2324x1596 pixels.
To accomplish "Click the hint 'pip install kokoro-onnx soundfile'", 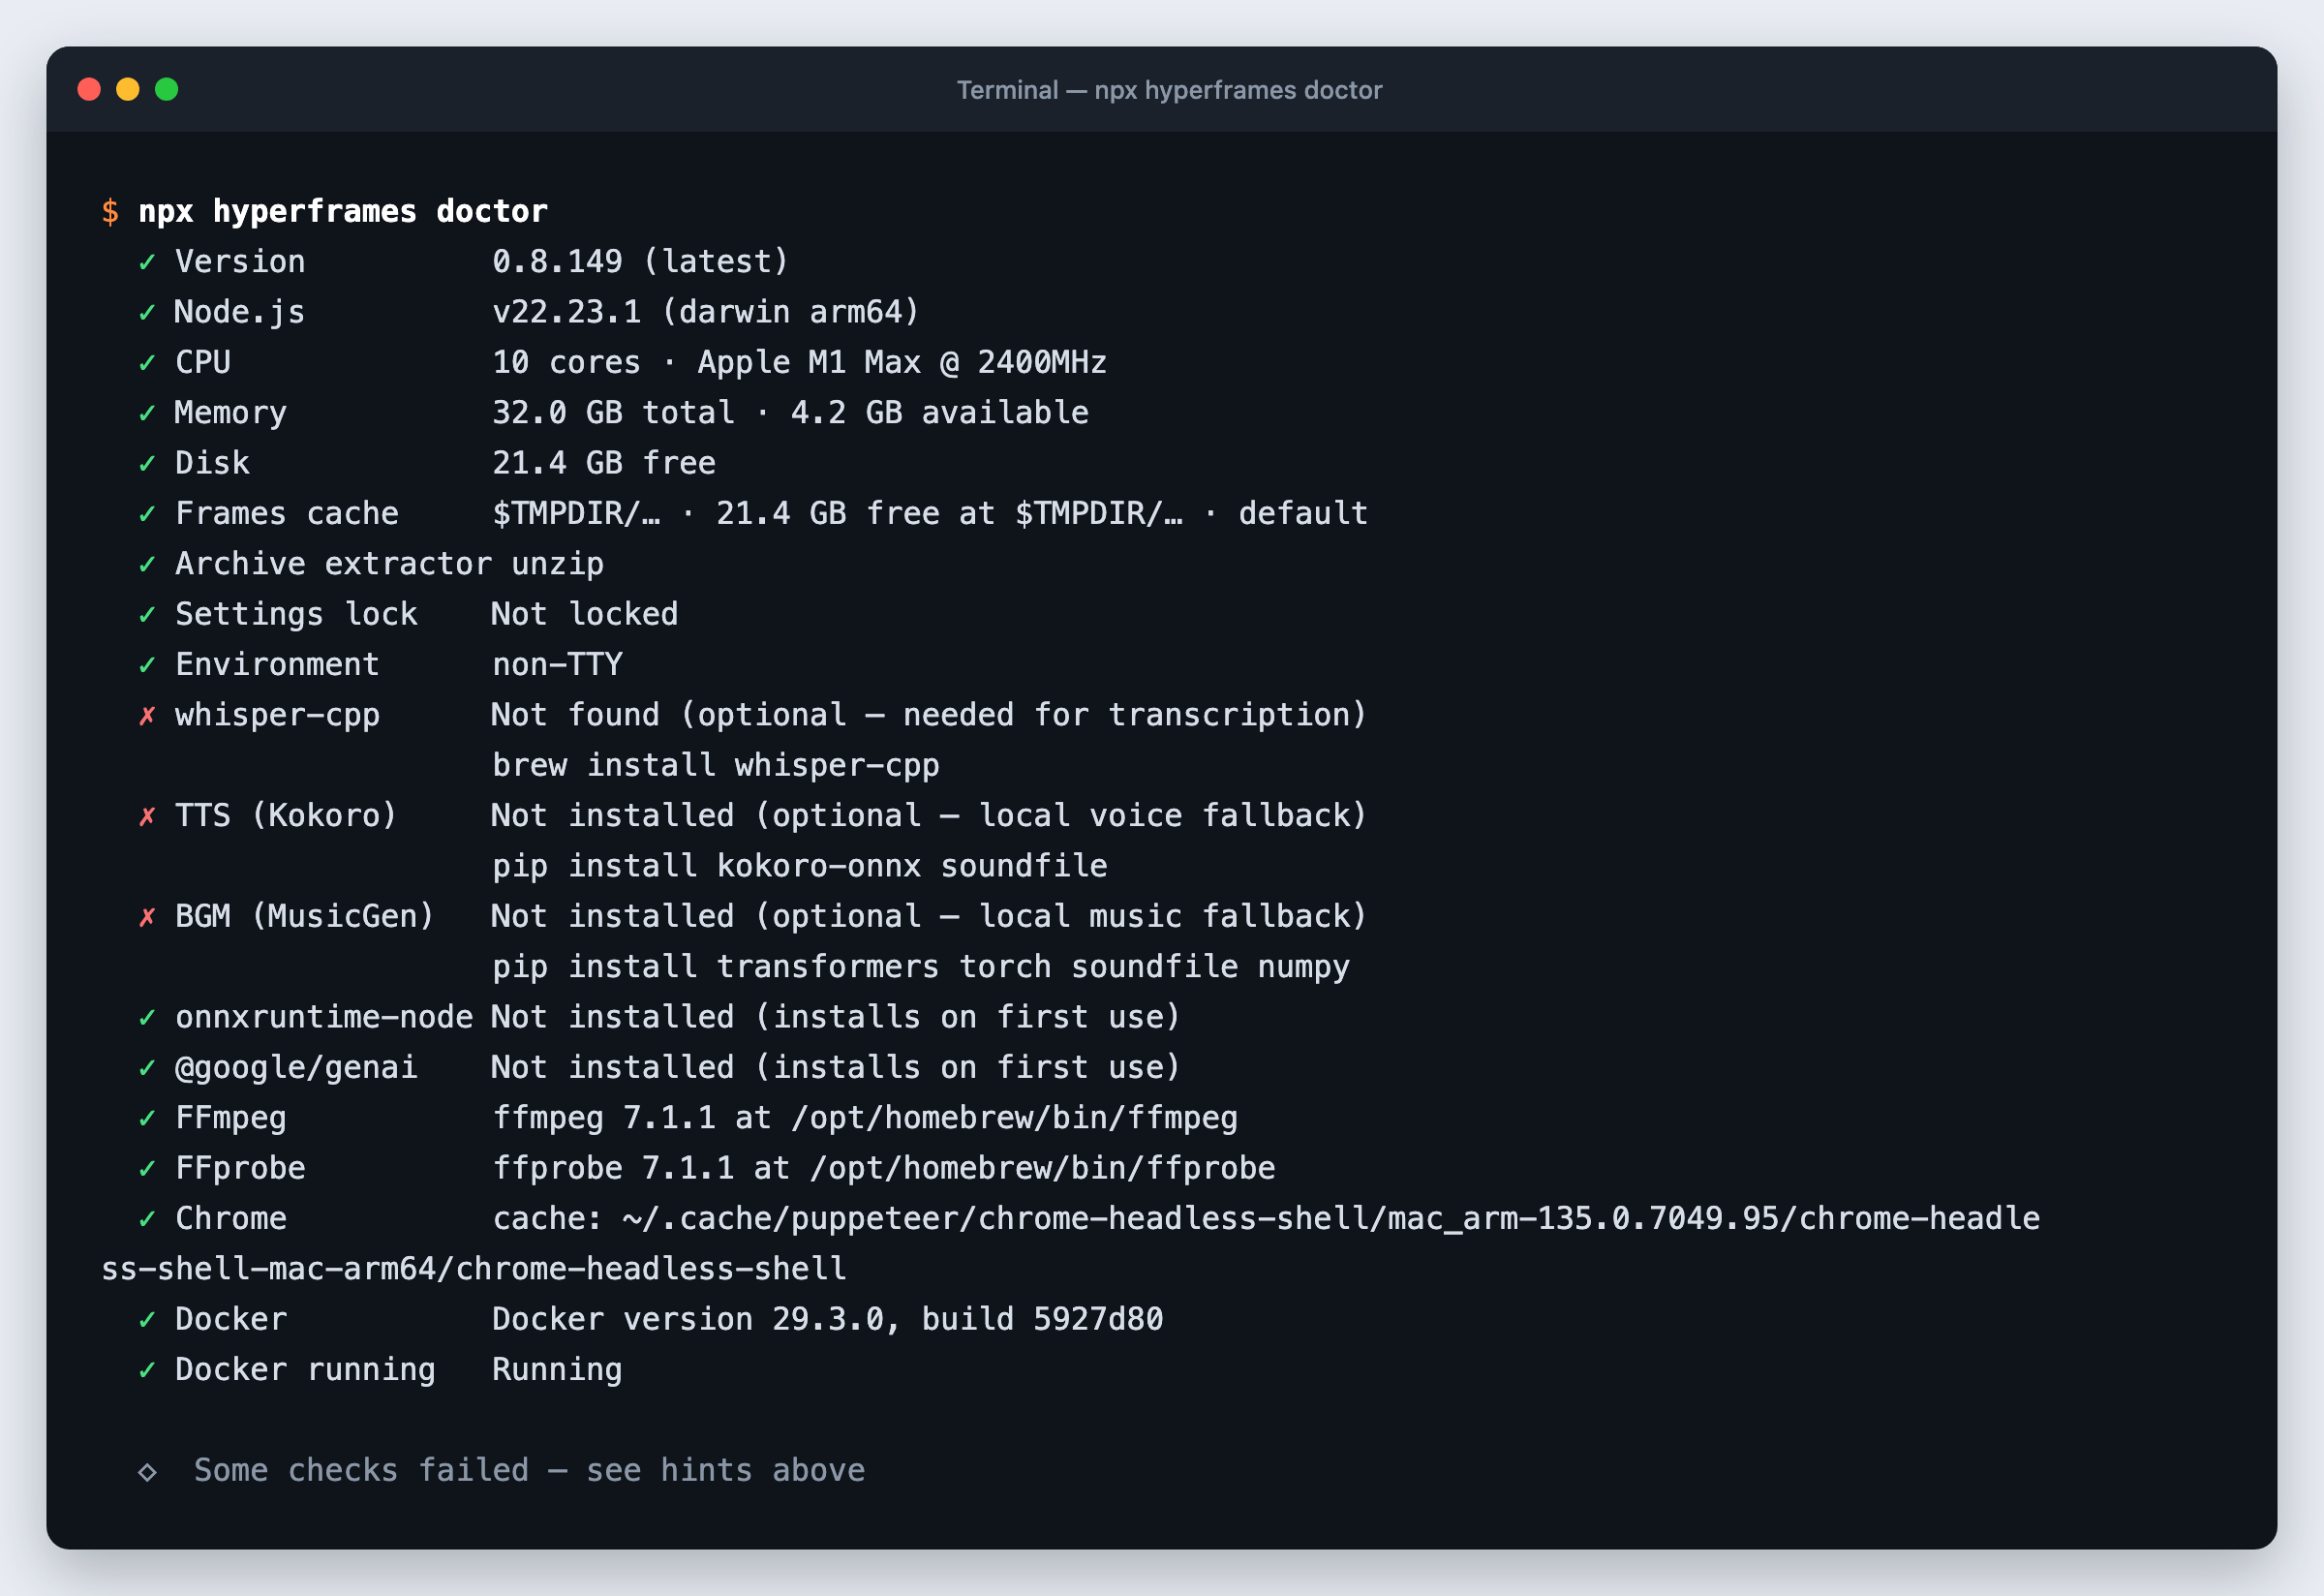I will (800, 867).
